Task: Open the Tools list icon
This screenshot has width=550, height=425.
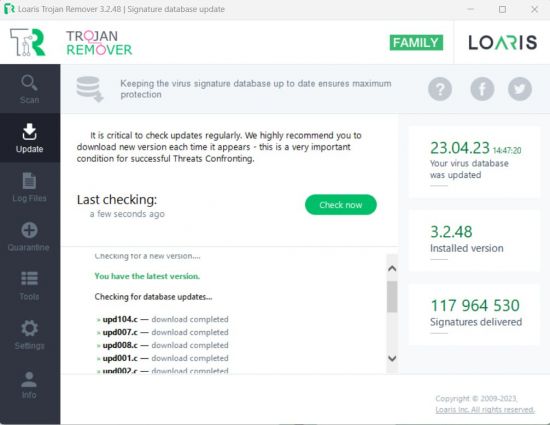Action: coord(29,278)
